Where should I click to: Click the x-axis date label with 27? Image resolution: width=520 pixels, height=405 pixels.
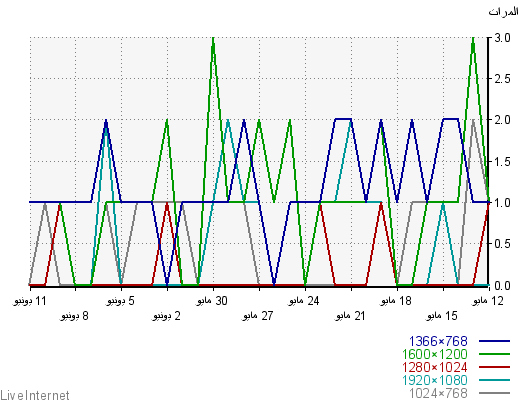click(258, 315)
